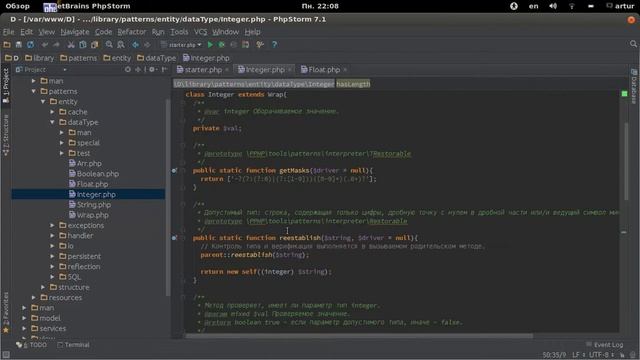Click the Copy toolbar icon

point(83,45)
